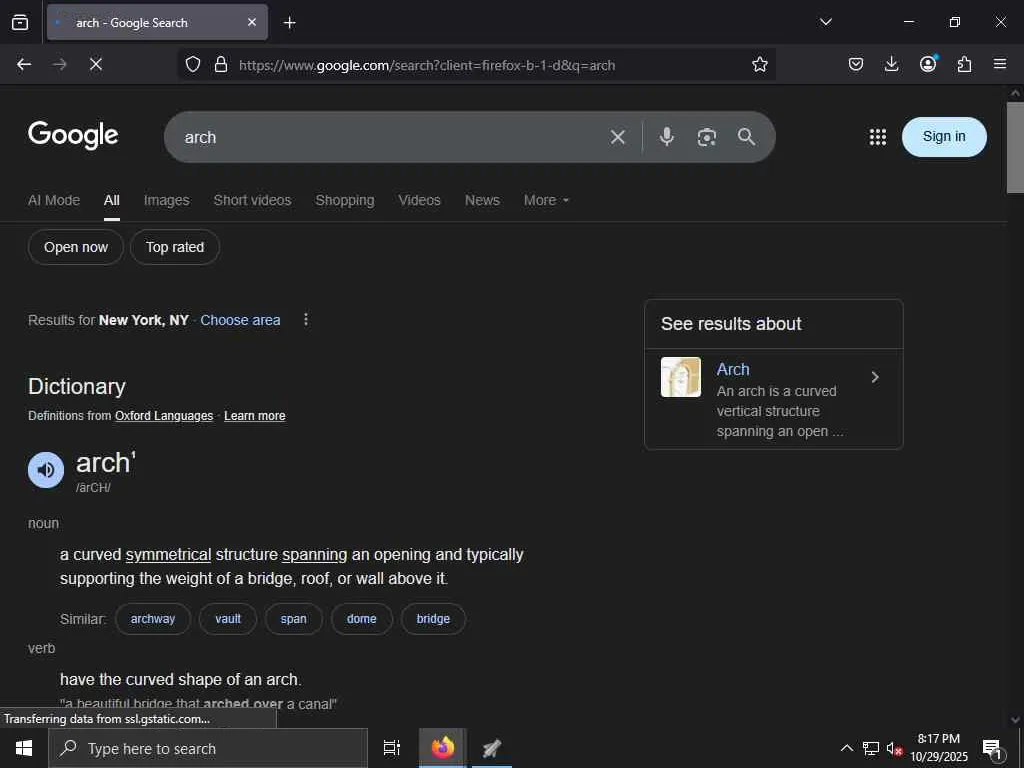This screenshot has height=768, width=1024.
Task: Click the Windows taskbar search box
Action: (x=208, y=748)
